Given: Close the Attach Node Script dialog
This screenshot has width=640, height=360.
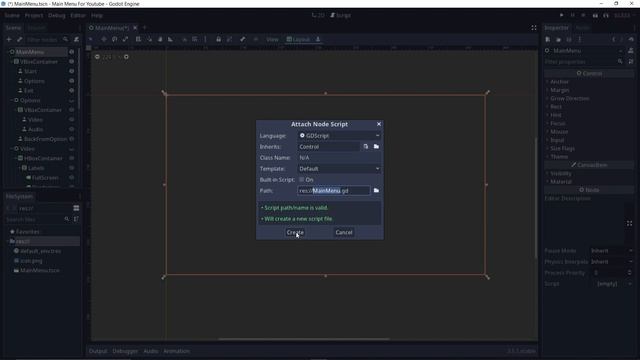Looking at the screenshot, I should [379, 124].
